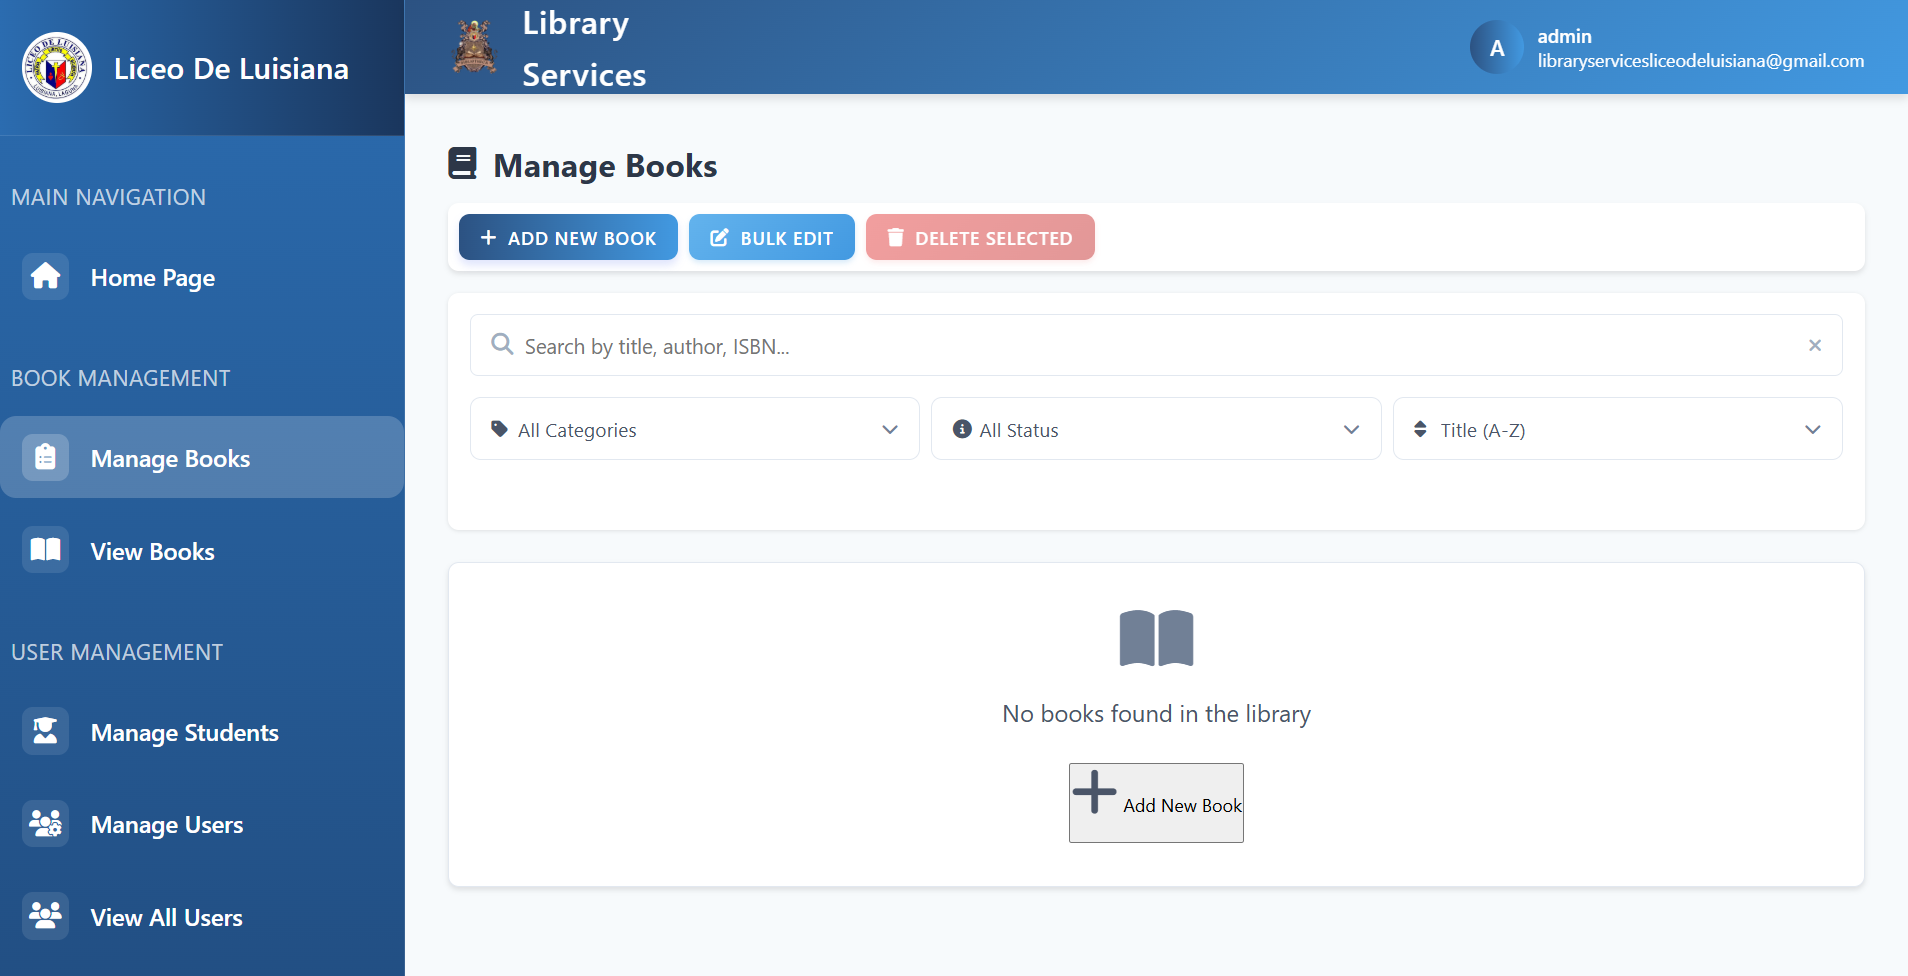Select the Manage Books clipboard icon
The width and height of the screenshot is (1908, 976).
point(45,457)
